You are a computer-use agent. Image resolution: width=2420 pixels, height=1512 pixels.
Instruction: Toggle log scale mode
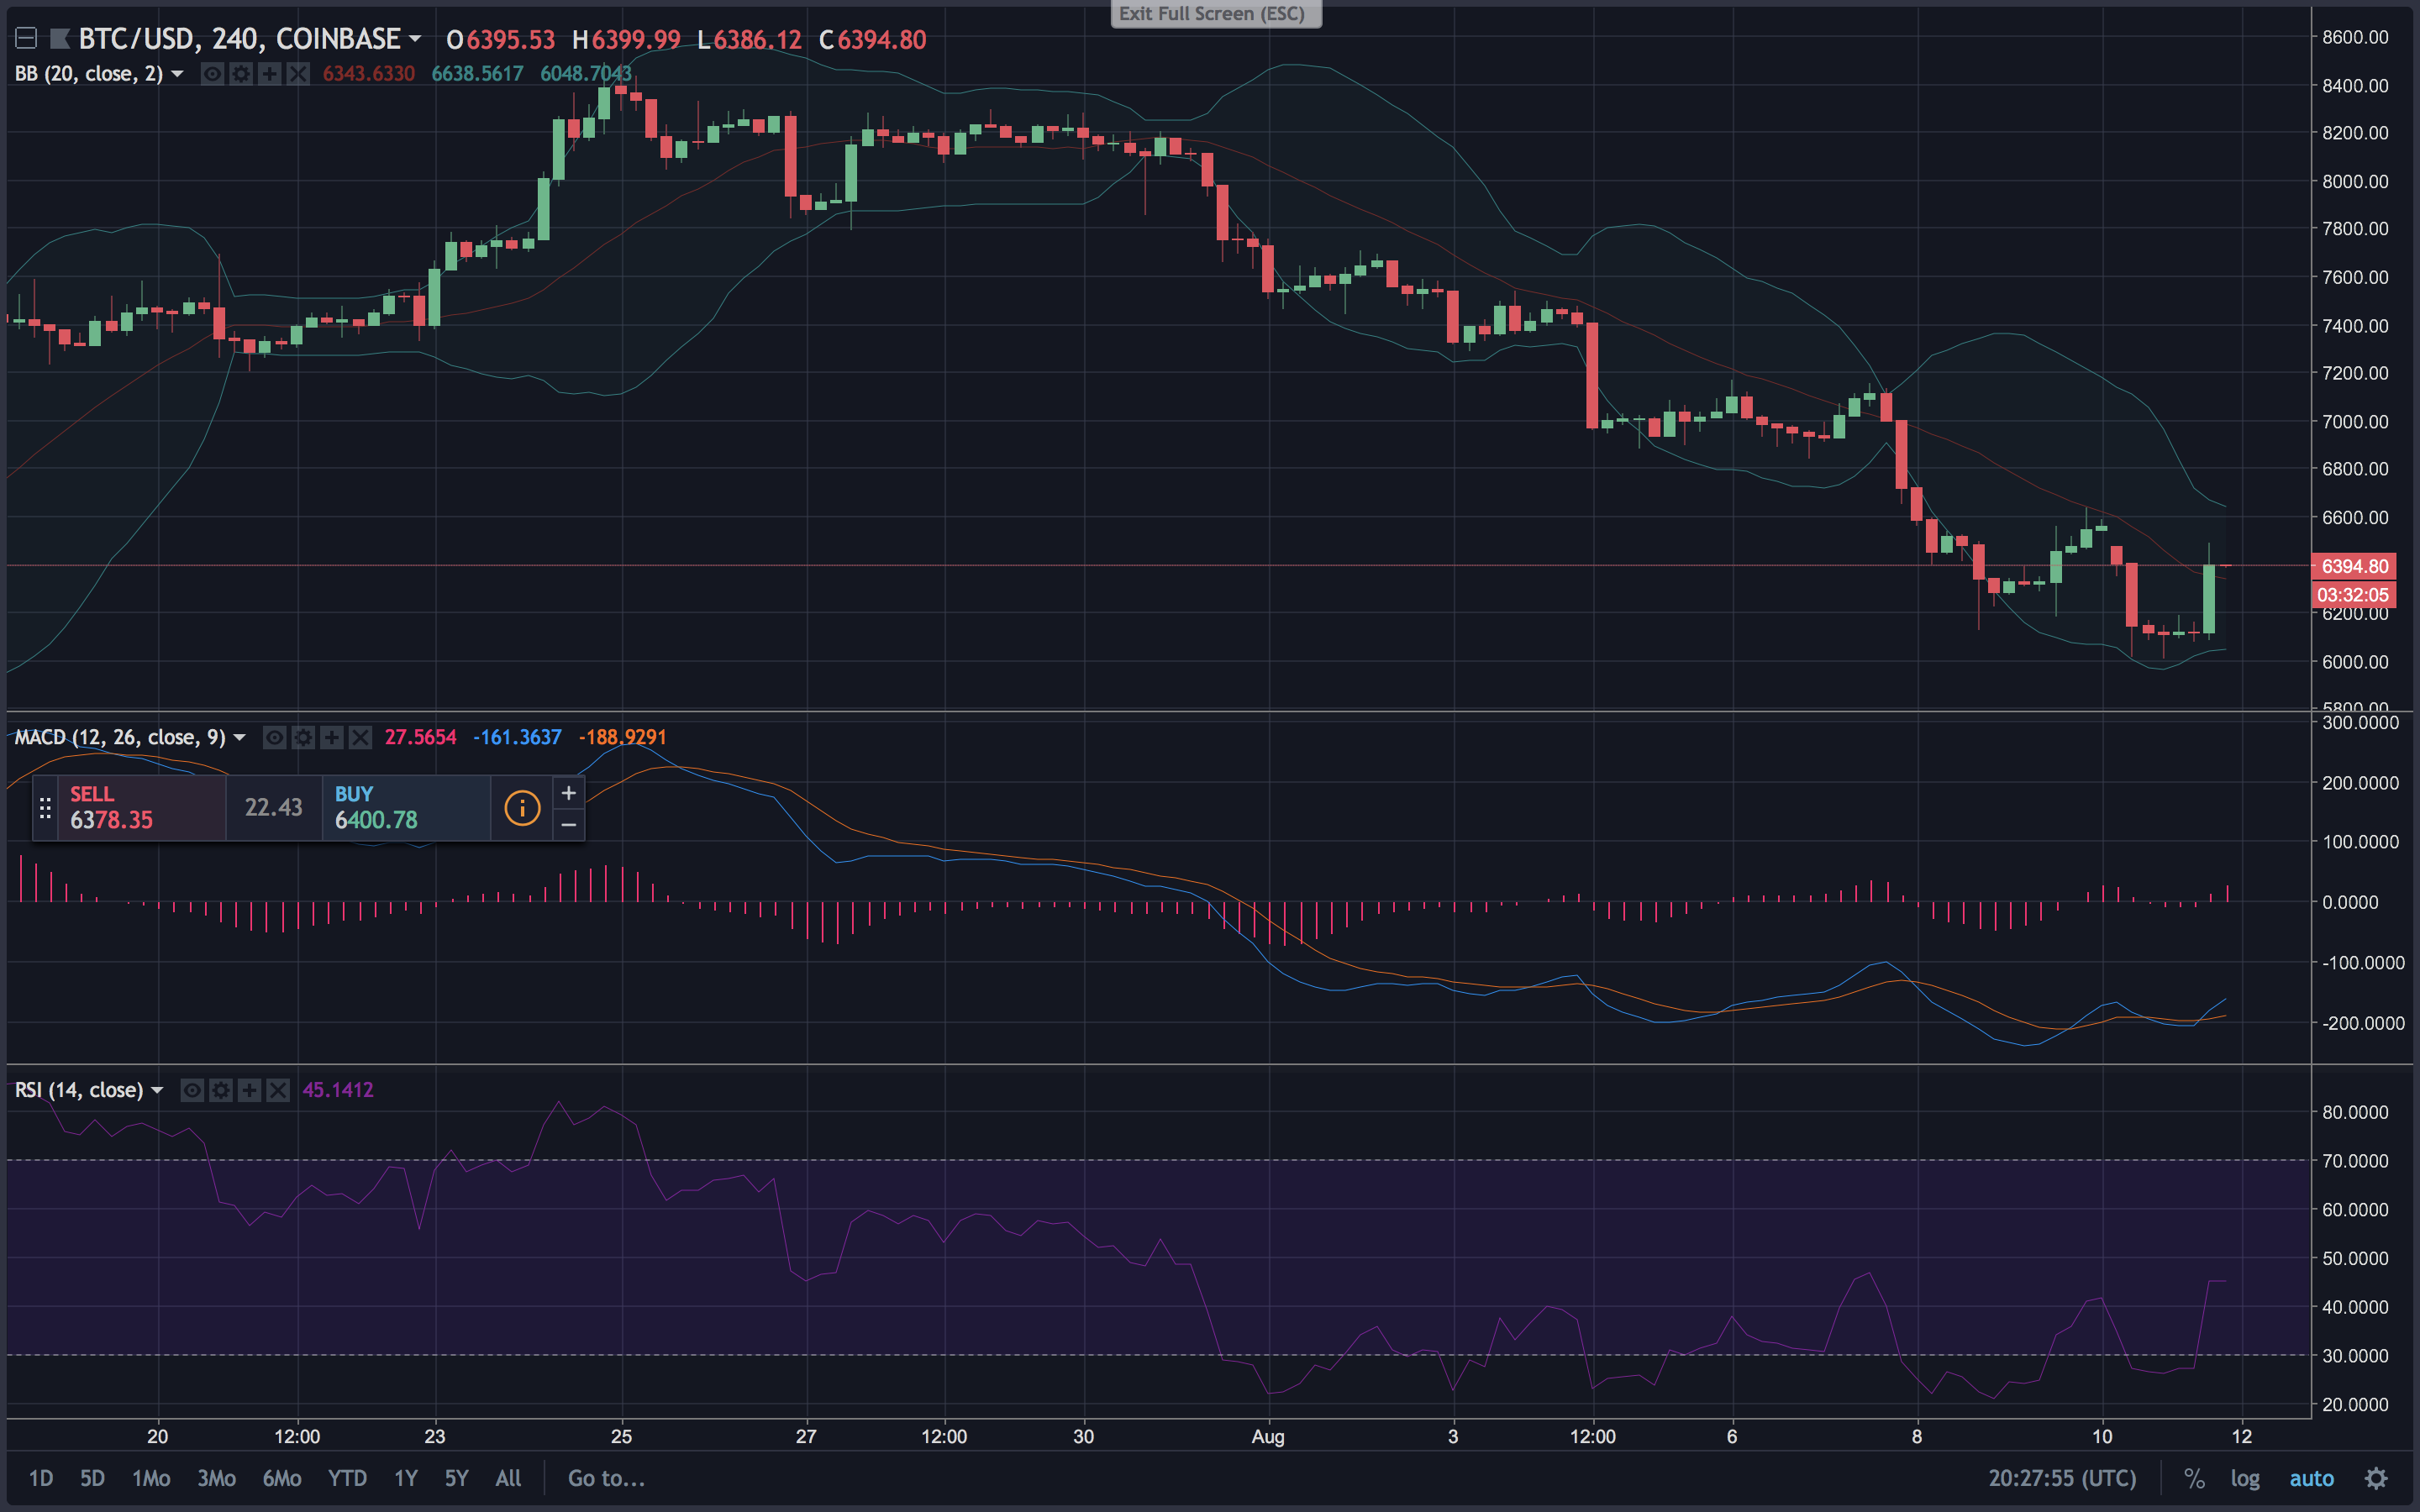[2245, 1478]
